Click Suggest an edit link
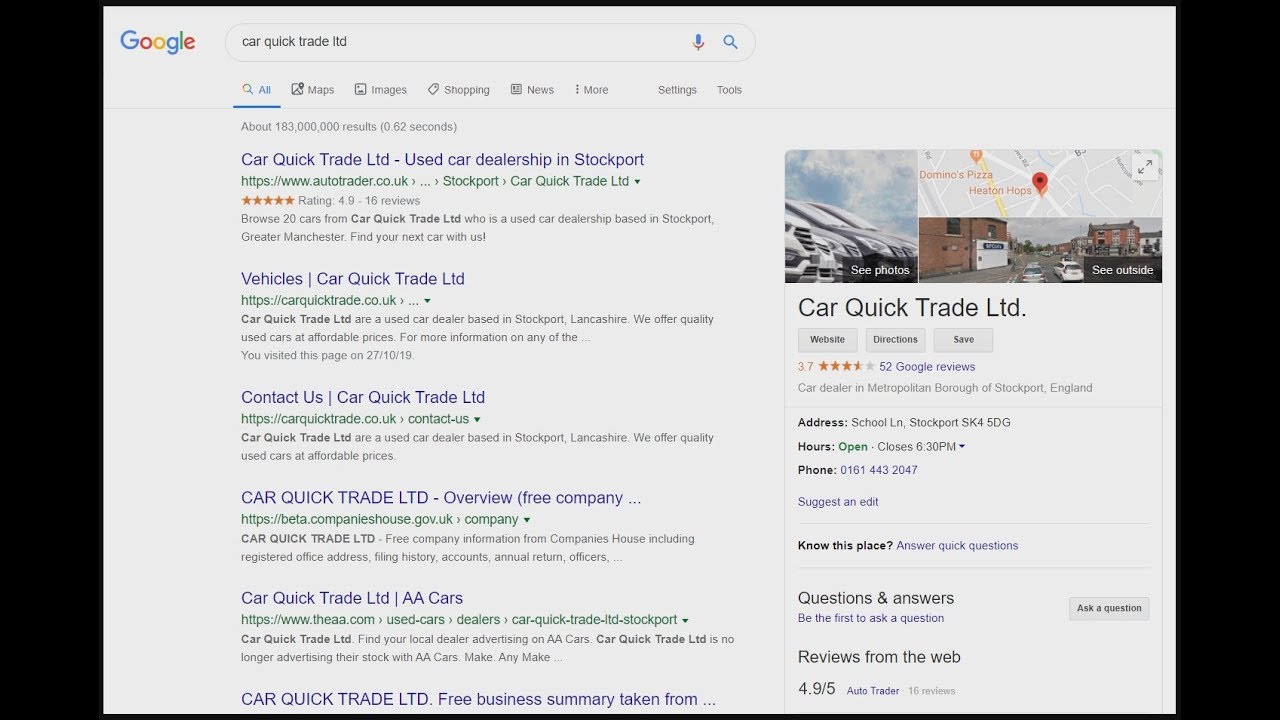Image resolution: width=1280 pixels, height=720 pixels. pos(838,502)
